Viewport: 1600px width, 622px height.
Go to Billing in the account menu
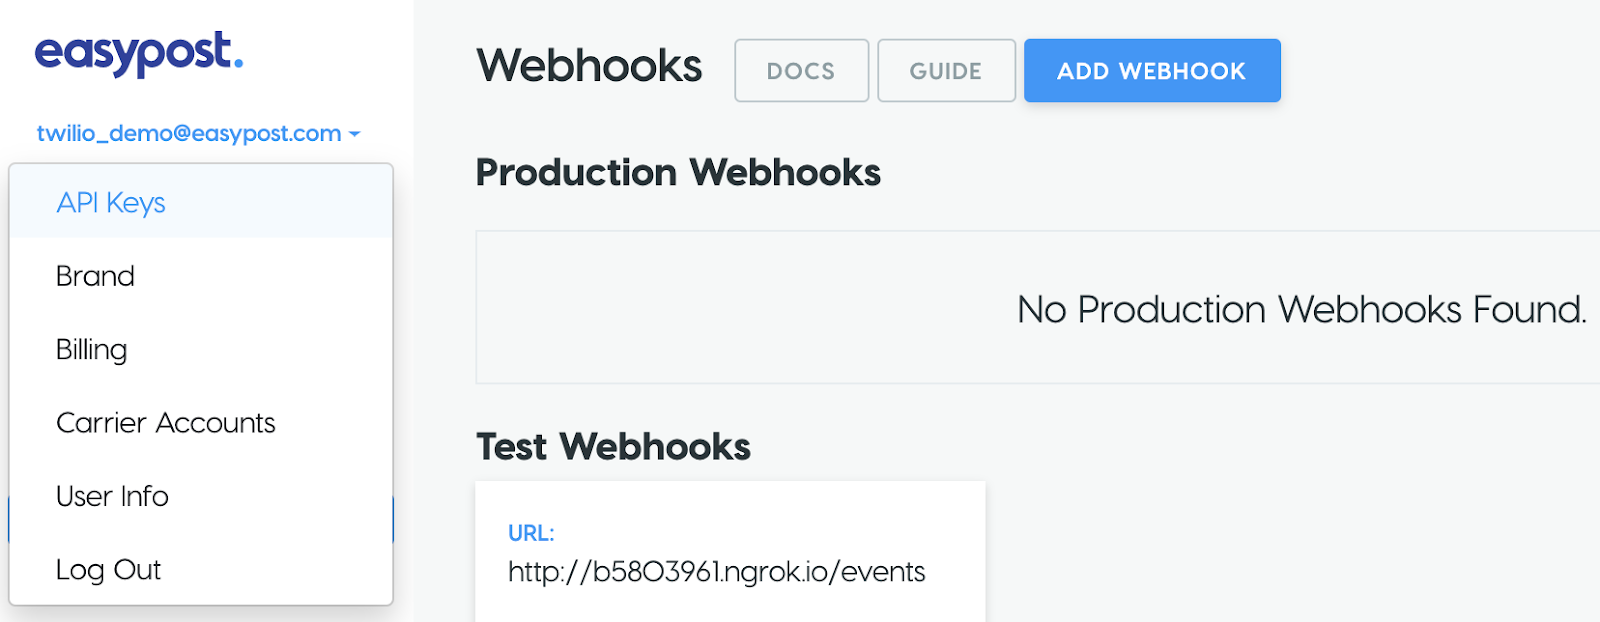click(201, 349)
